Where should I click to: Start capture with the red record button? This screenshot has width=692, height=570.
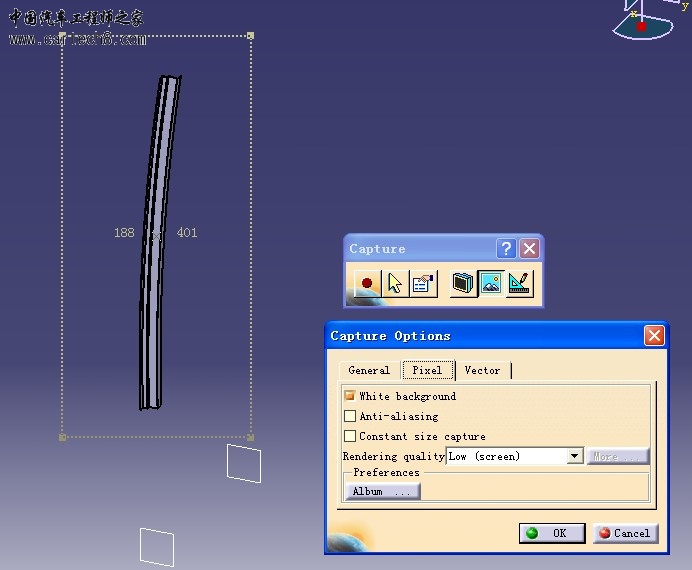pyautogui.click(x=367, y=283)
